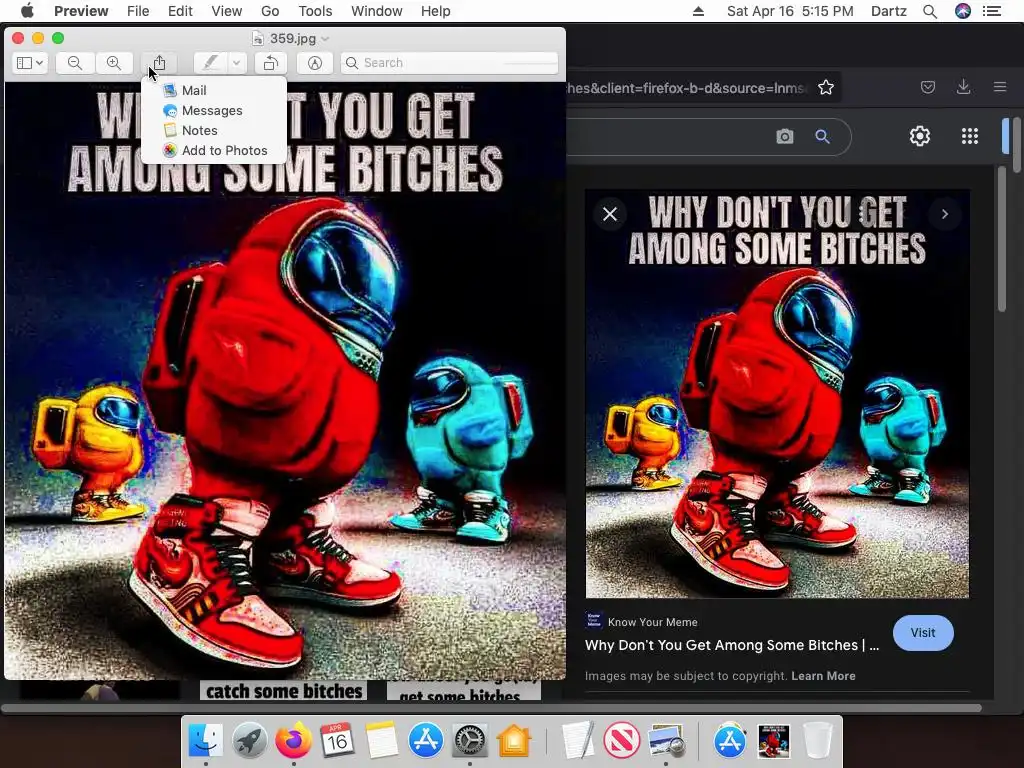Zoom in on the image in Preview

tap(114, 63)
